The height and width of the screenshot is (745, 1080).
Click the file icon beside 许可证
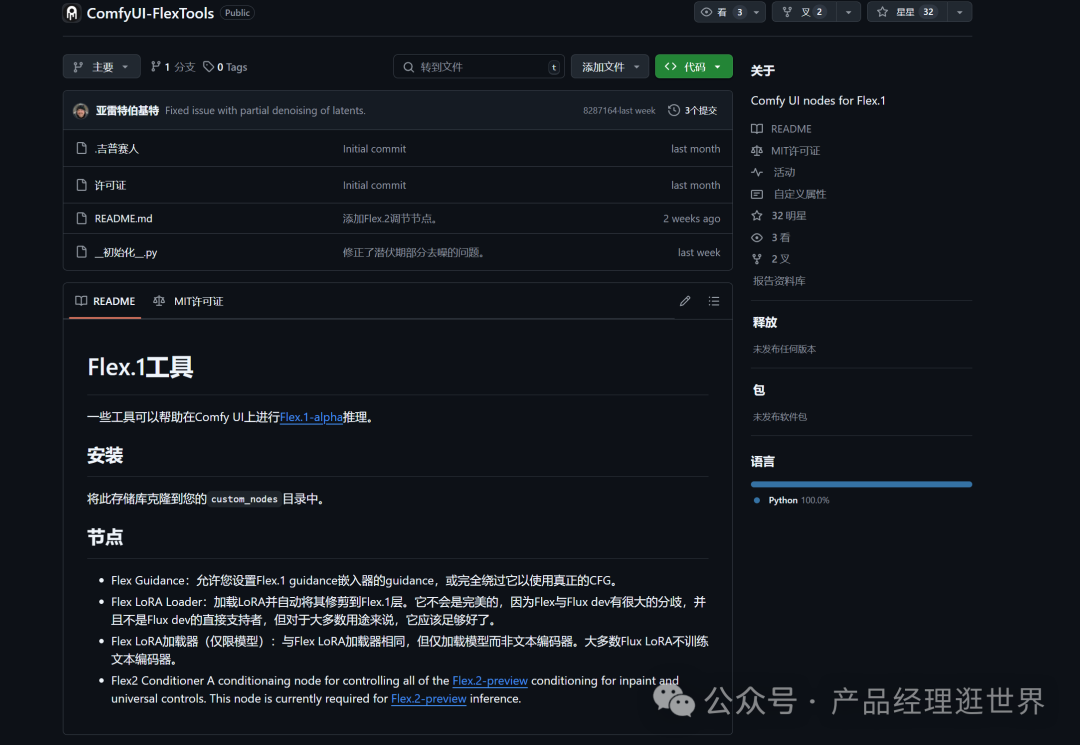pyautogui.click(x=81, y=185)
